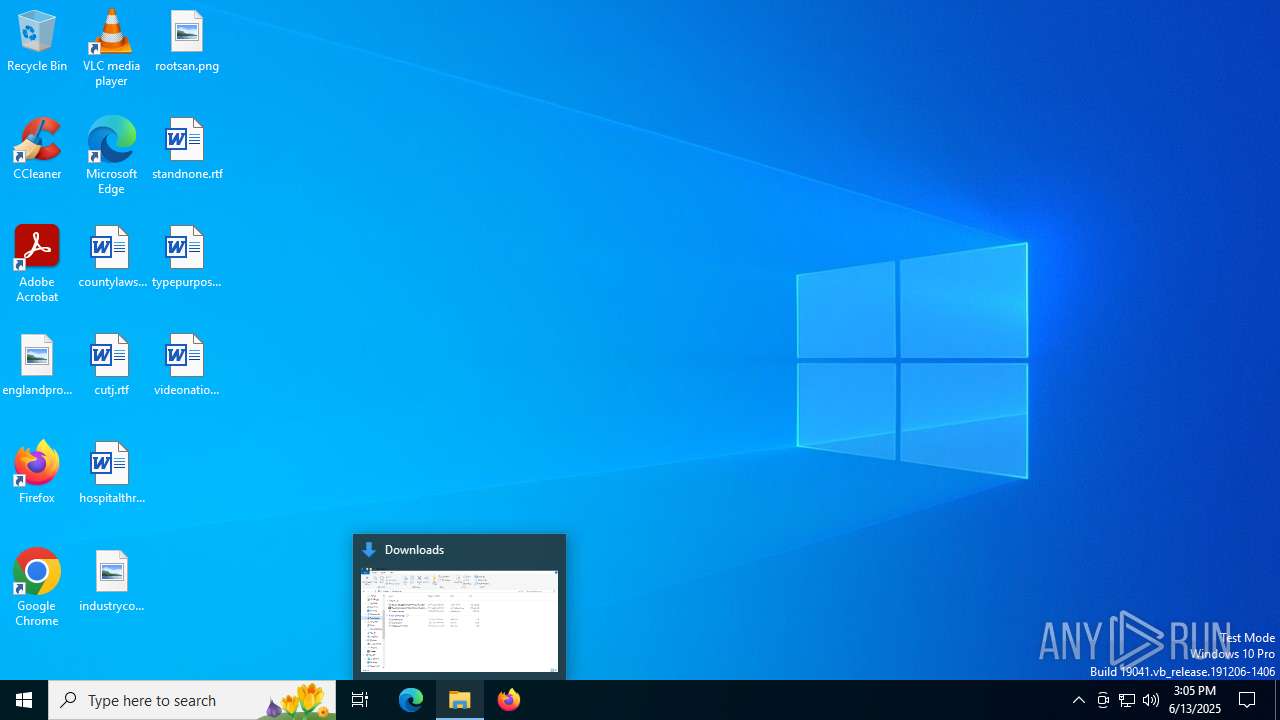Open the Windows Start menu
The width and height of the screenshot is (1280, 720).
tap(24, 700)
